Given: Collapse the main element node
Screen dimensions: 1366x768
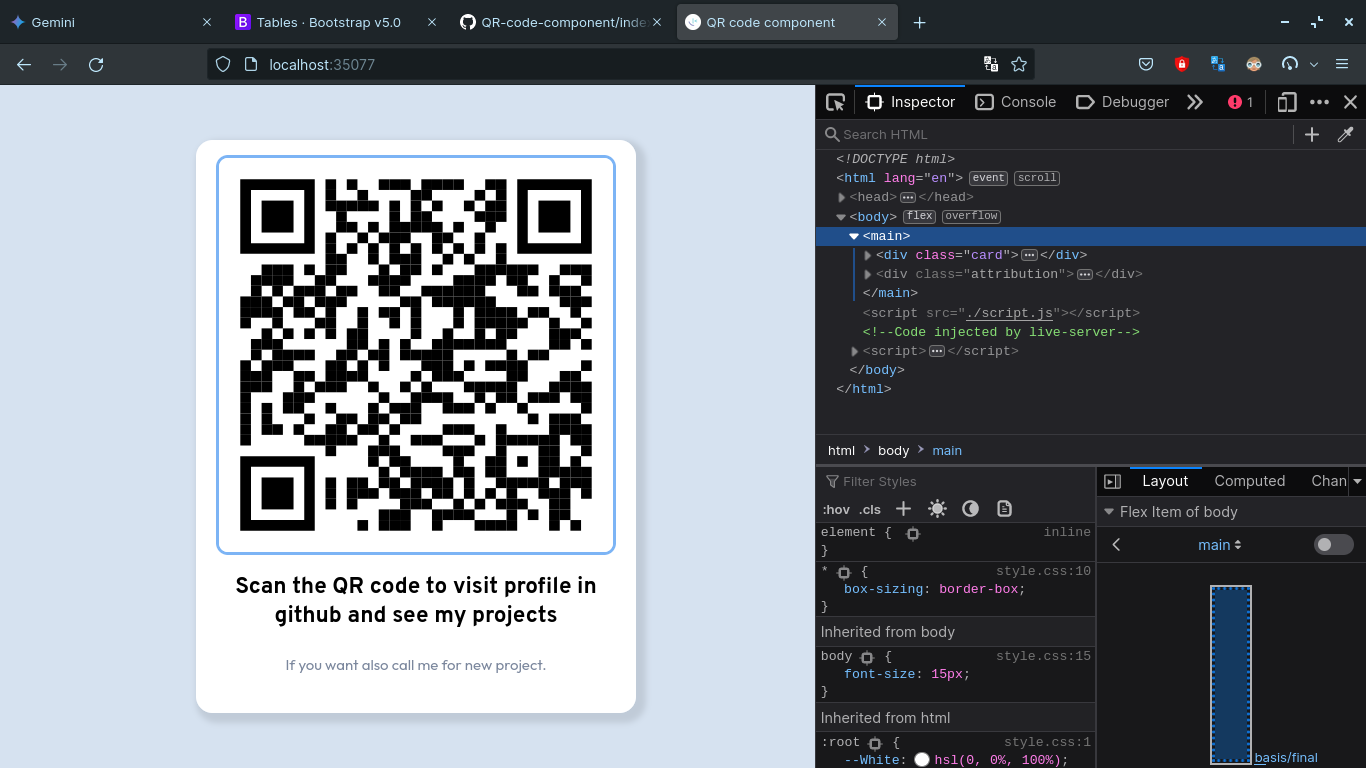Looking at the screenshot, I should [x=854, y=236].
